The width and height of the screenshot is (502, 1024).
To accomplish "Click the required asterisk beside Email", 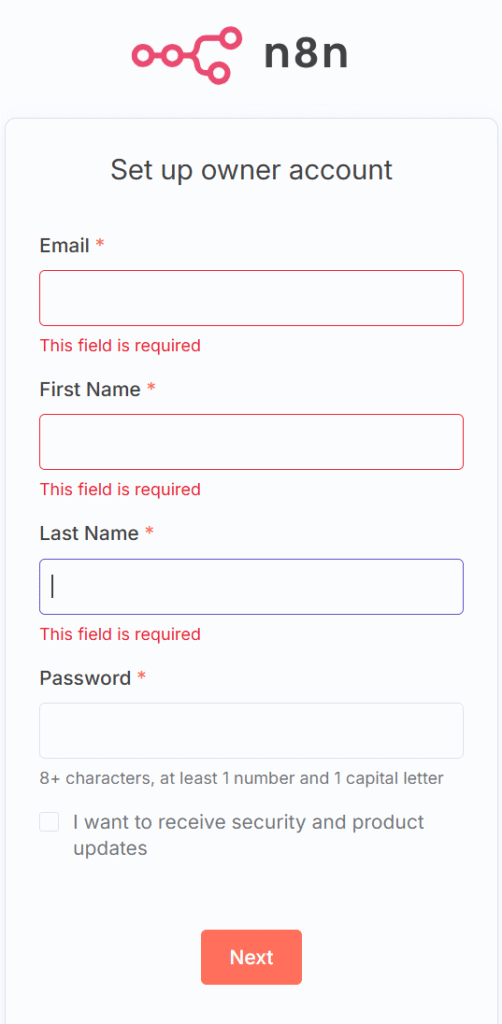I will point(100,245).
